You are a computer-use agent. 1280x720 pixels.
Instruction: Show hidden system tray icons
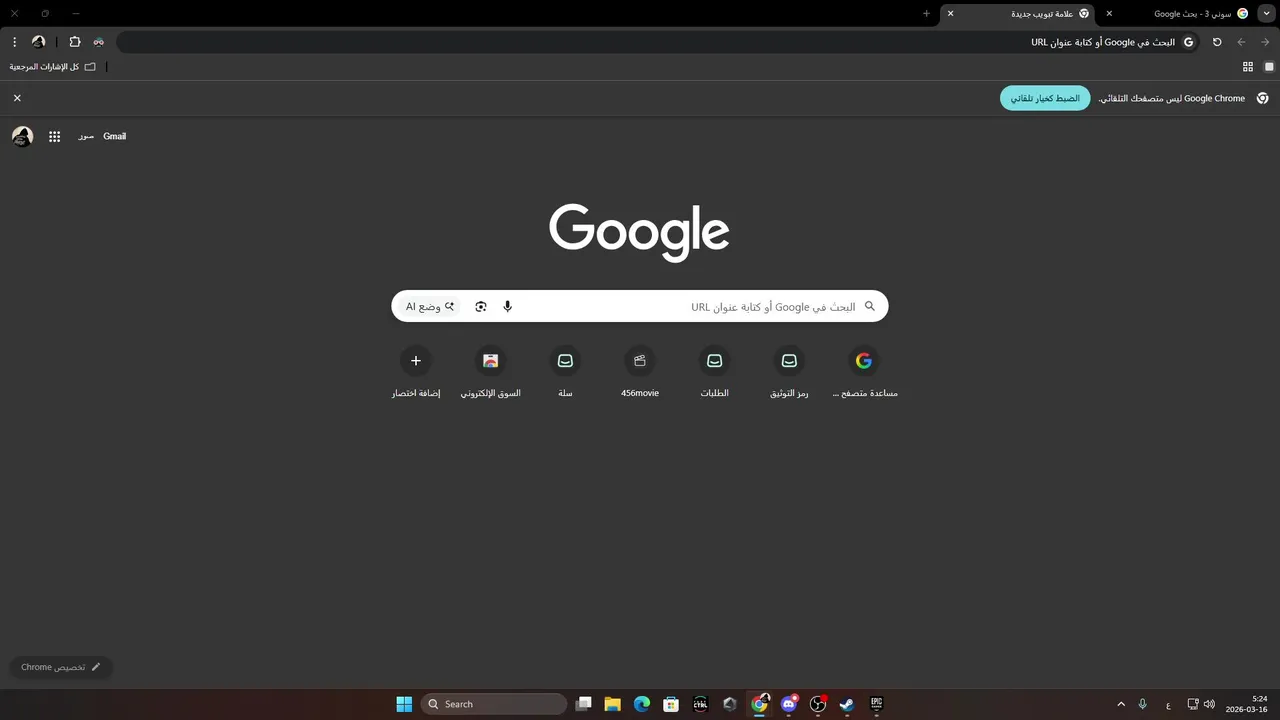tap(1121, 704)
